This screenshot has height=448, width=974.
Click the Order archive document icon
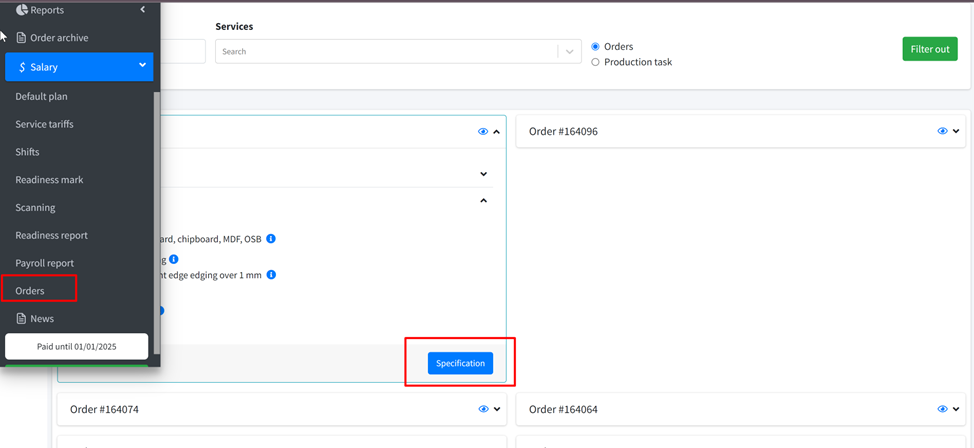21,38
